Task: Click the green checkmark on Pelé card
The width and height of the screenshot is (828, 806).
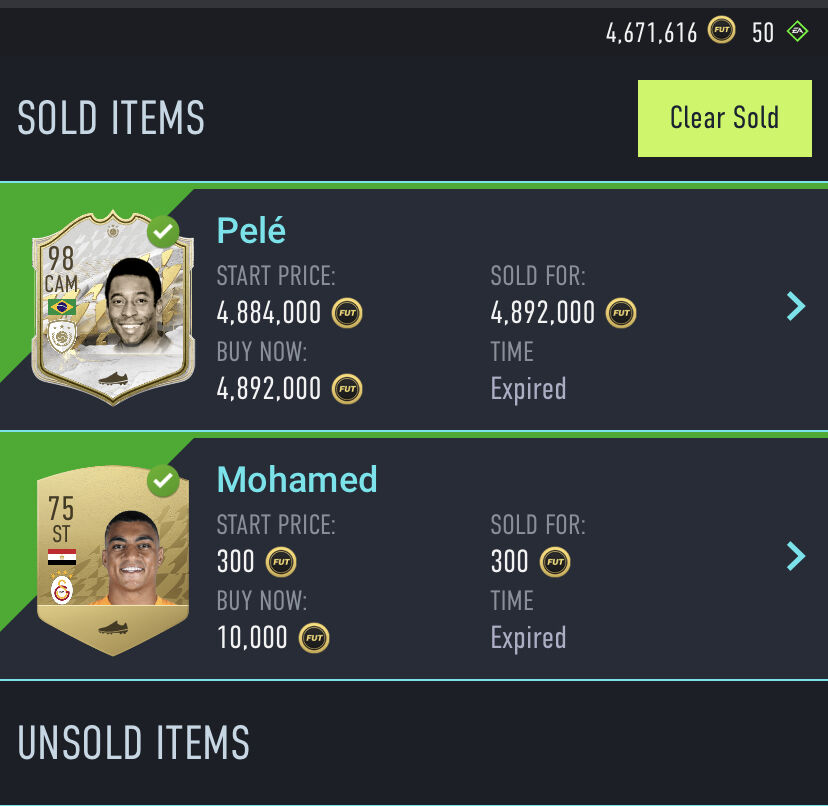Action: [x=163, y=233]
